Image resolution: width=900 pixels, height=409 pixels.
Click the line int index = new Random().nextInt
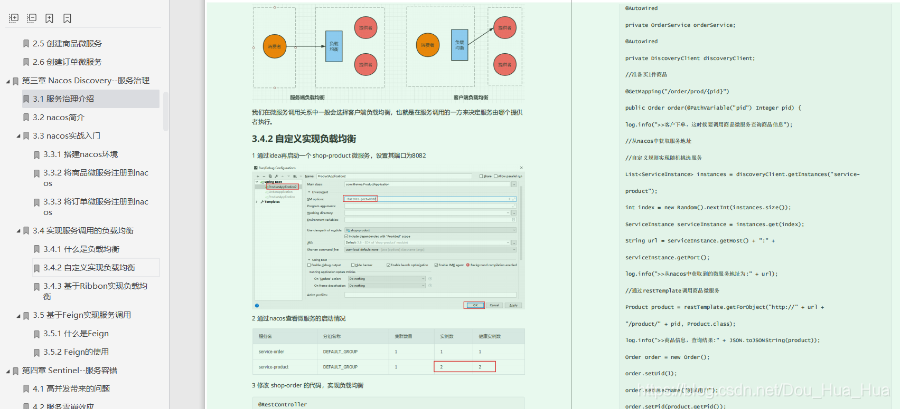pyautogui.click(x=708, y=208)
